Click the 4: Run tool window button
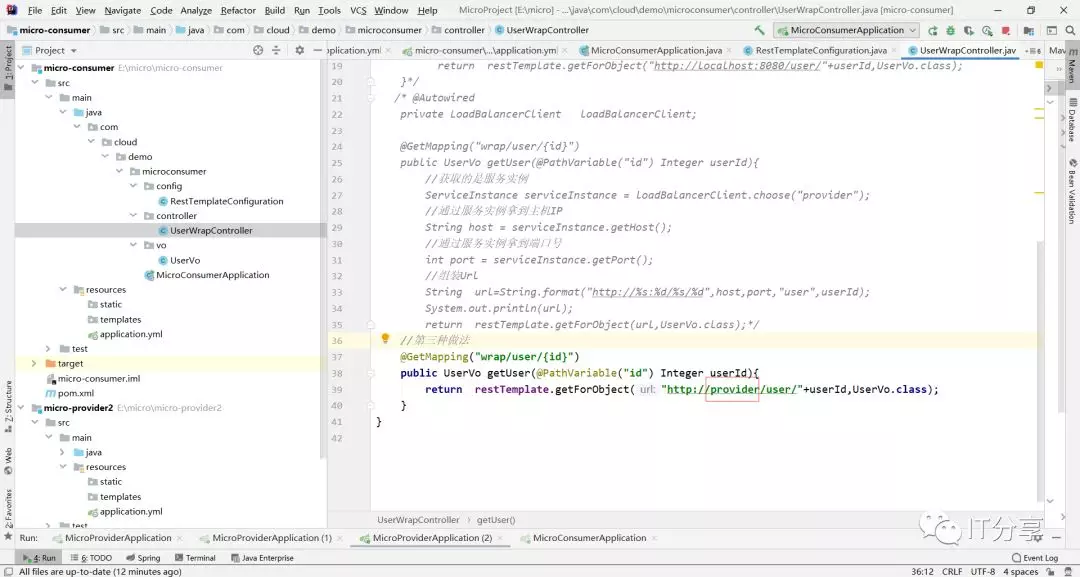 pos(39,558)
